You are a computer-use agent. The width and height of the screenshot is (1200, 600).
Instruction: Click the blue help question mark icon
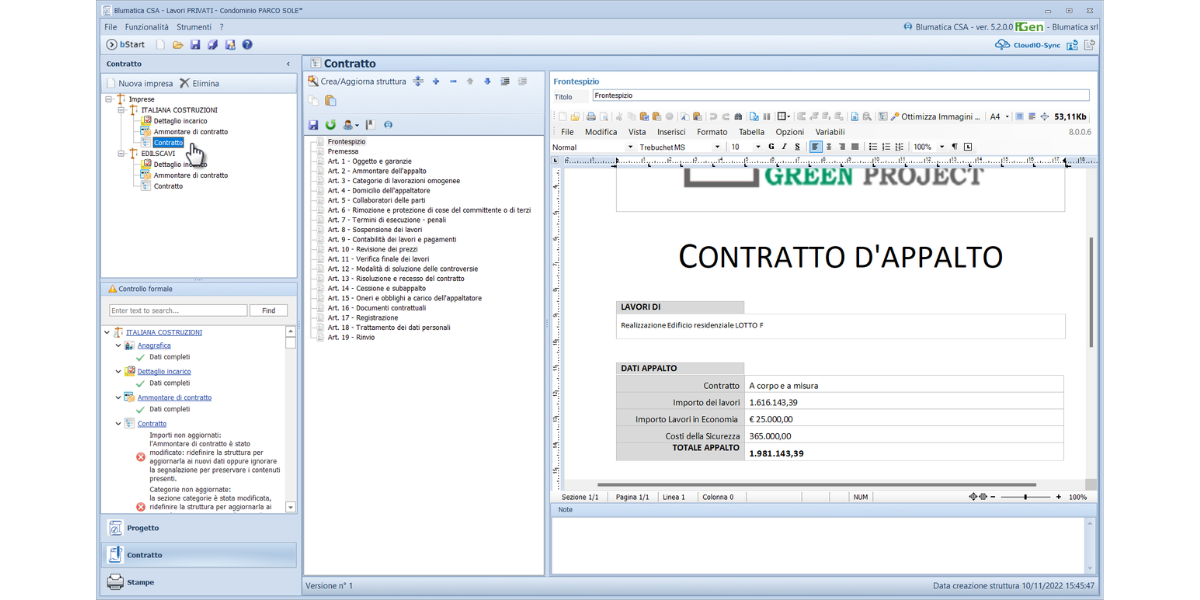click(x=247, y=45)
